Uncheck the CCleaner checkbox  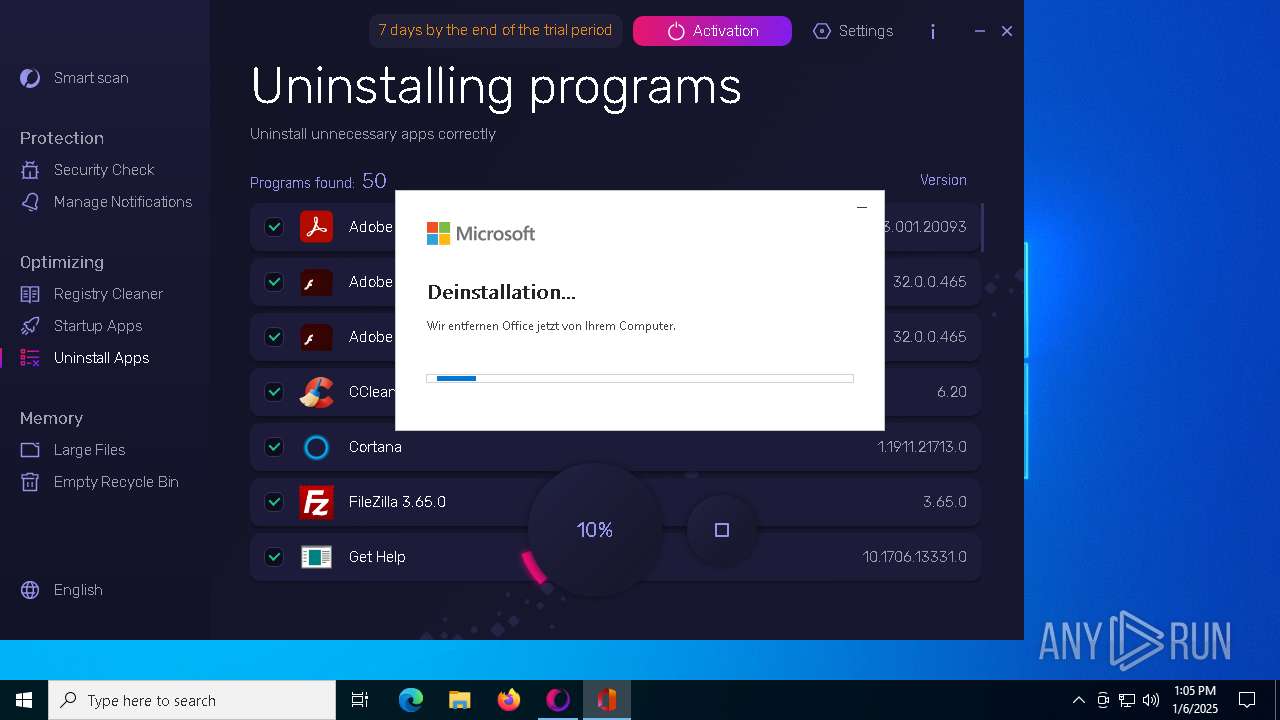pos(274,392)
